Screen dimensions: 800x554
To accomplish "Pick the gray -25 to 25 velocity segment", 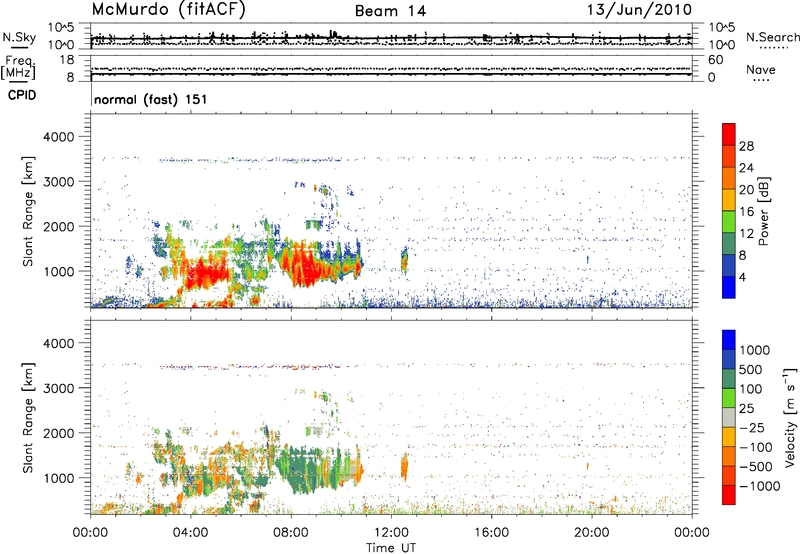I will tap(729, 417).
